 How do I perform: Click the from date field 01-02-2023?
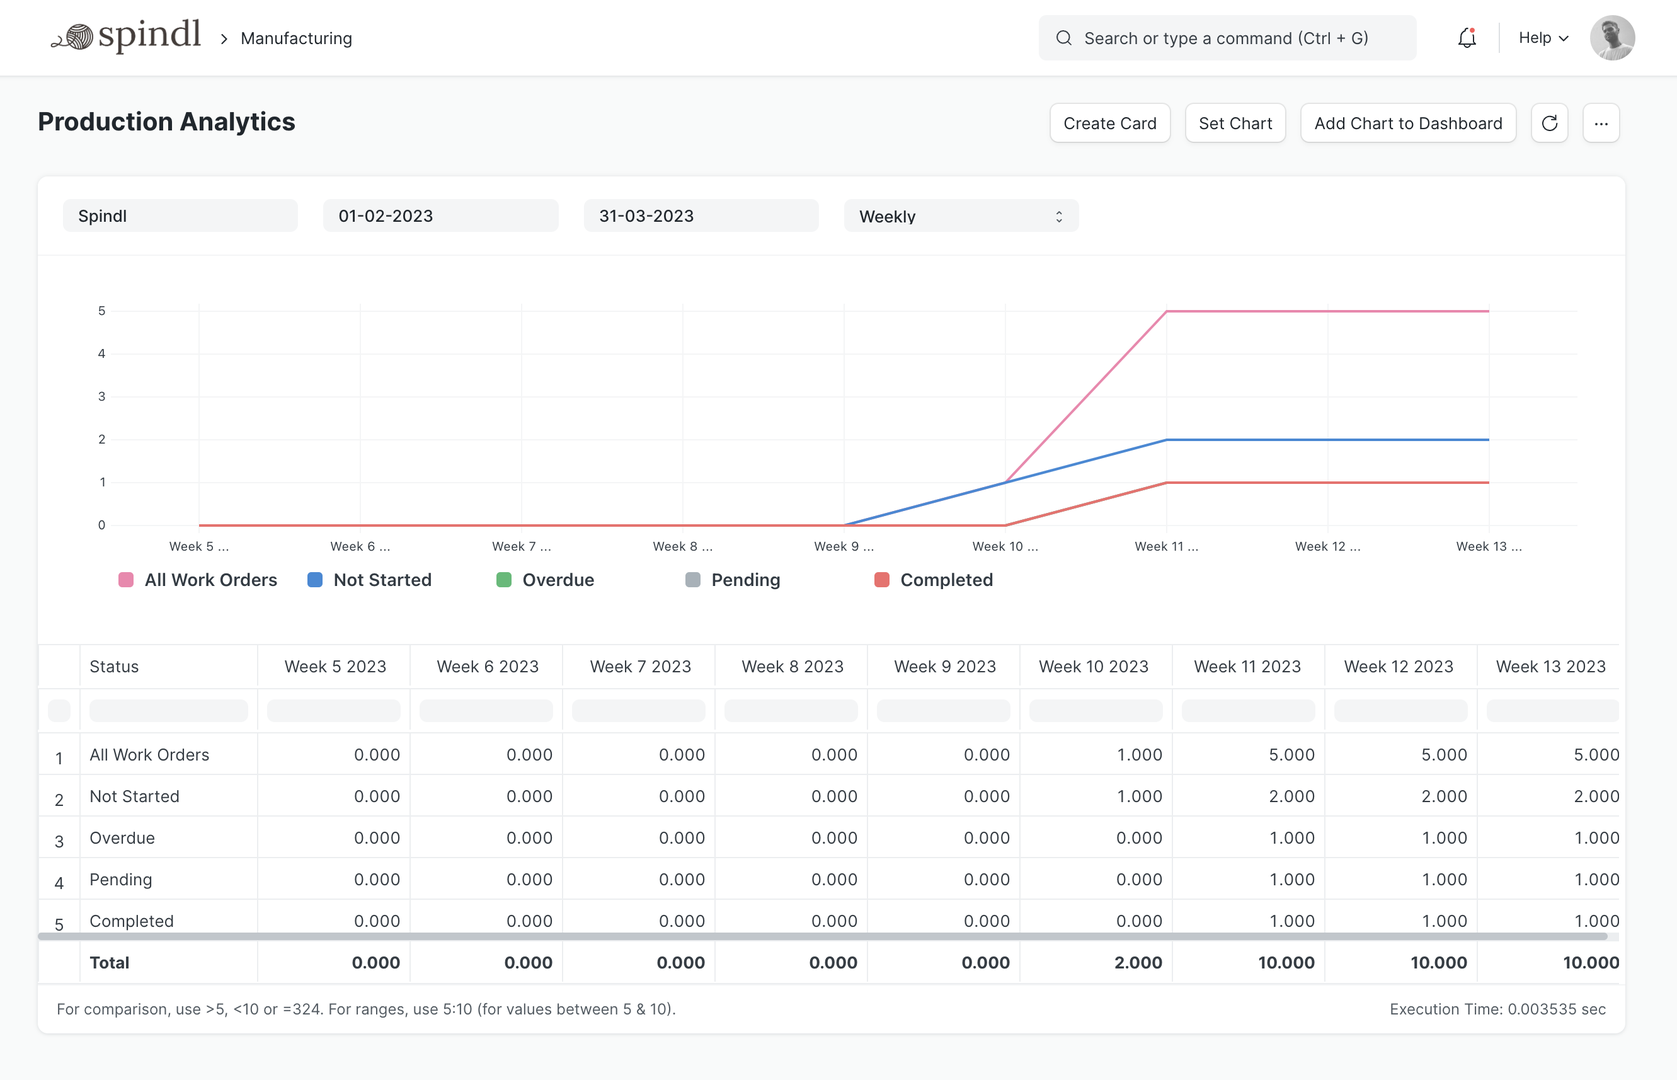point(440,216)
